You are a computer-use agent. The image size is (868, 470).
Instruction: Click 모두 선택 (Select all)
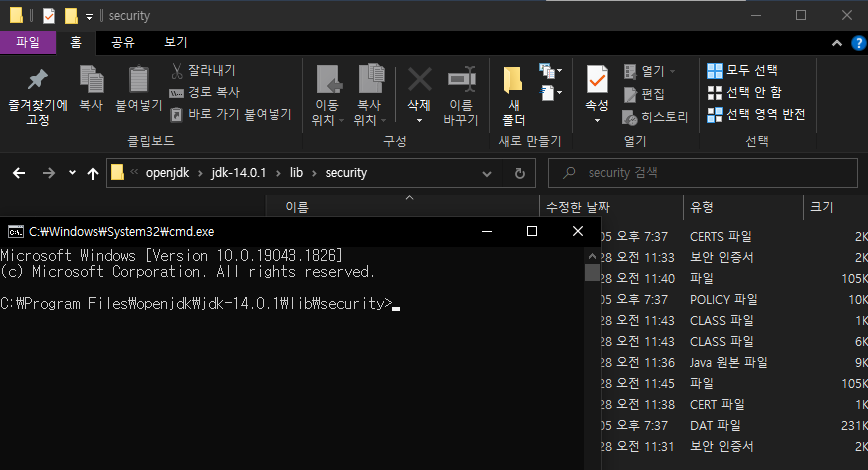pyautogui.click(x=742, y=70)
